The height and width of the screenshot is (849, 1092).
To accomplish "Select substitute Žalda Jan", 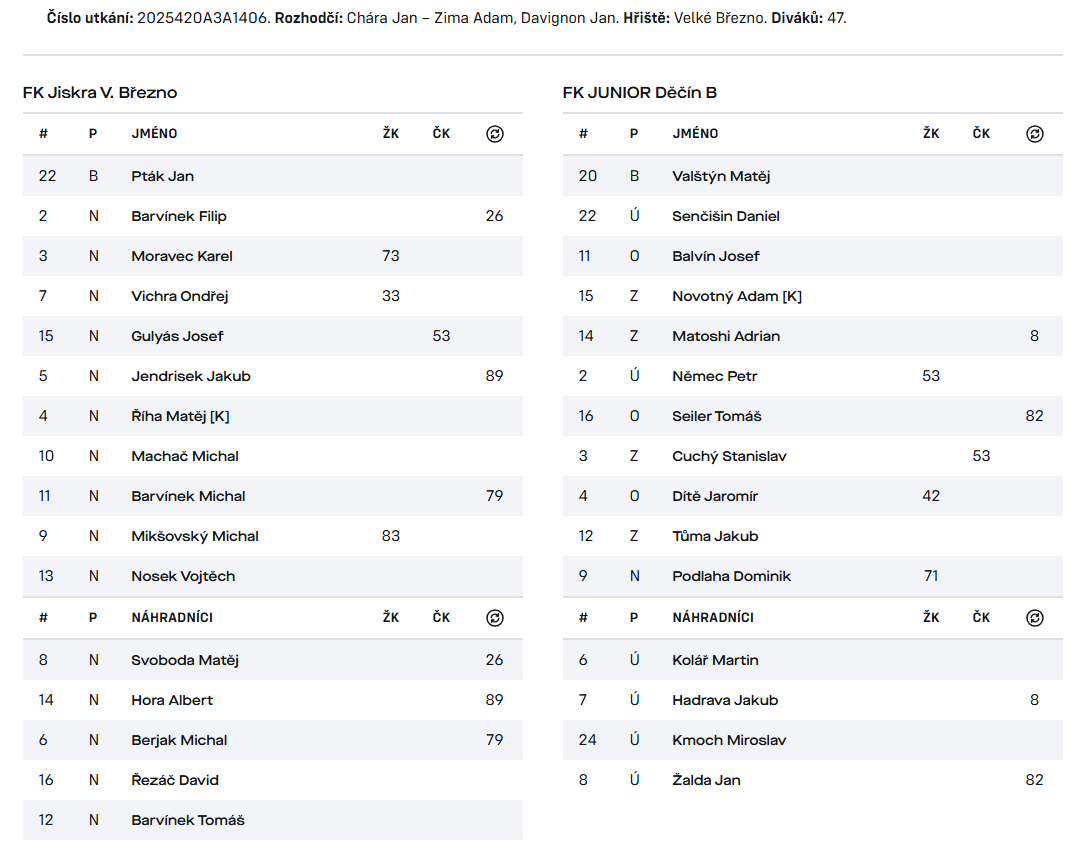I will tap(706, 780).
